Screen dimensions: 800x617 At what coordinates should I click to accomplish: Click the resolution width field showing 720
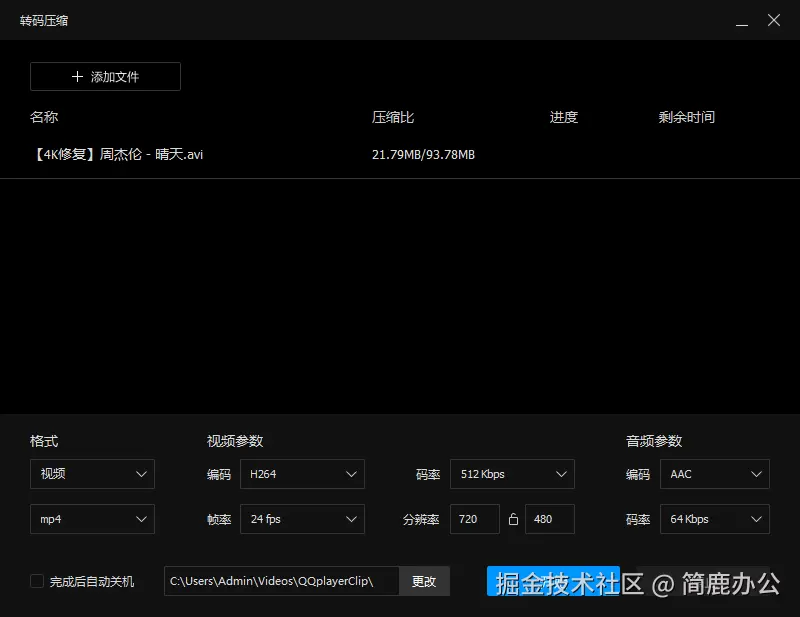point(474,519)
